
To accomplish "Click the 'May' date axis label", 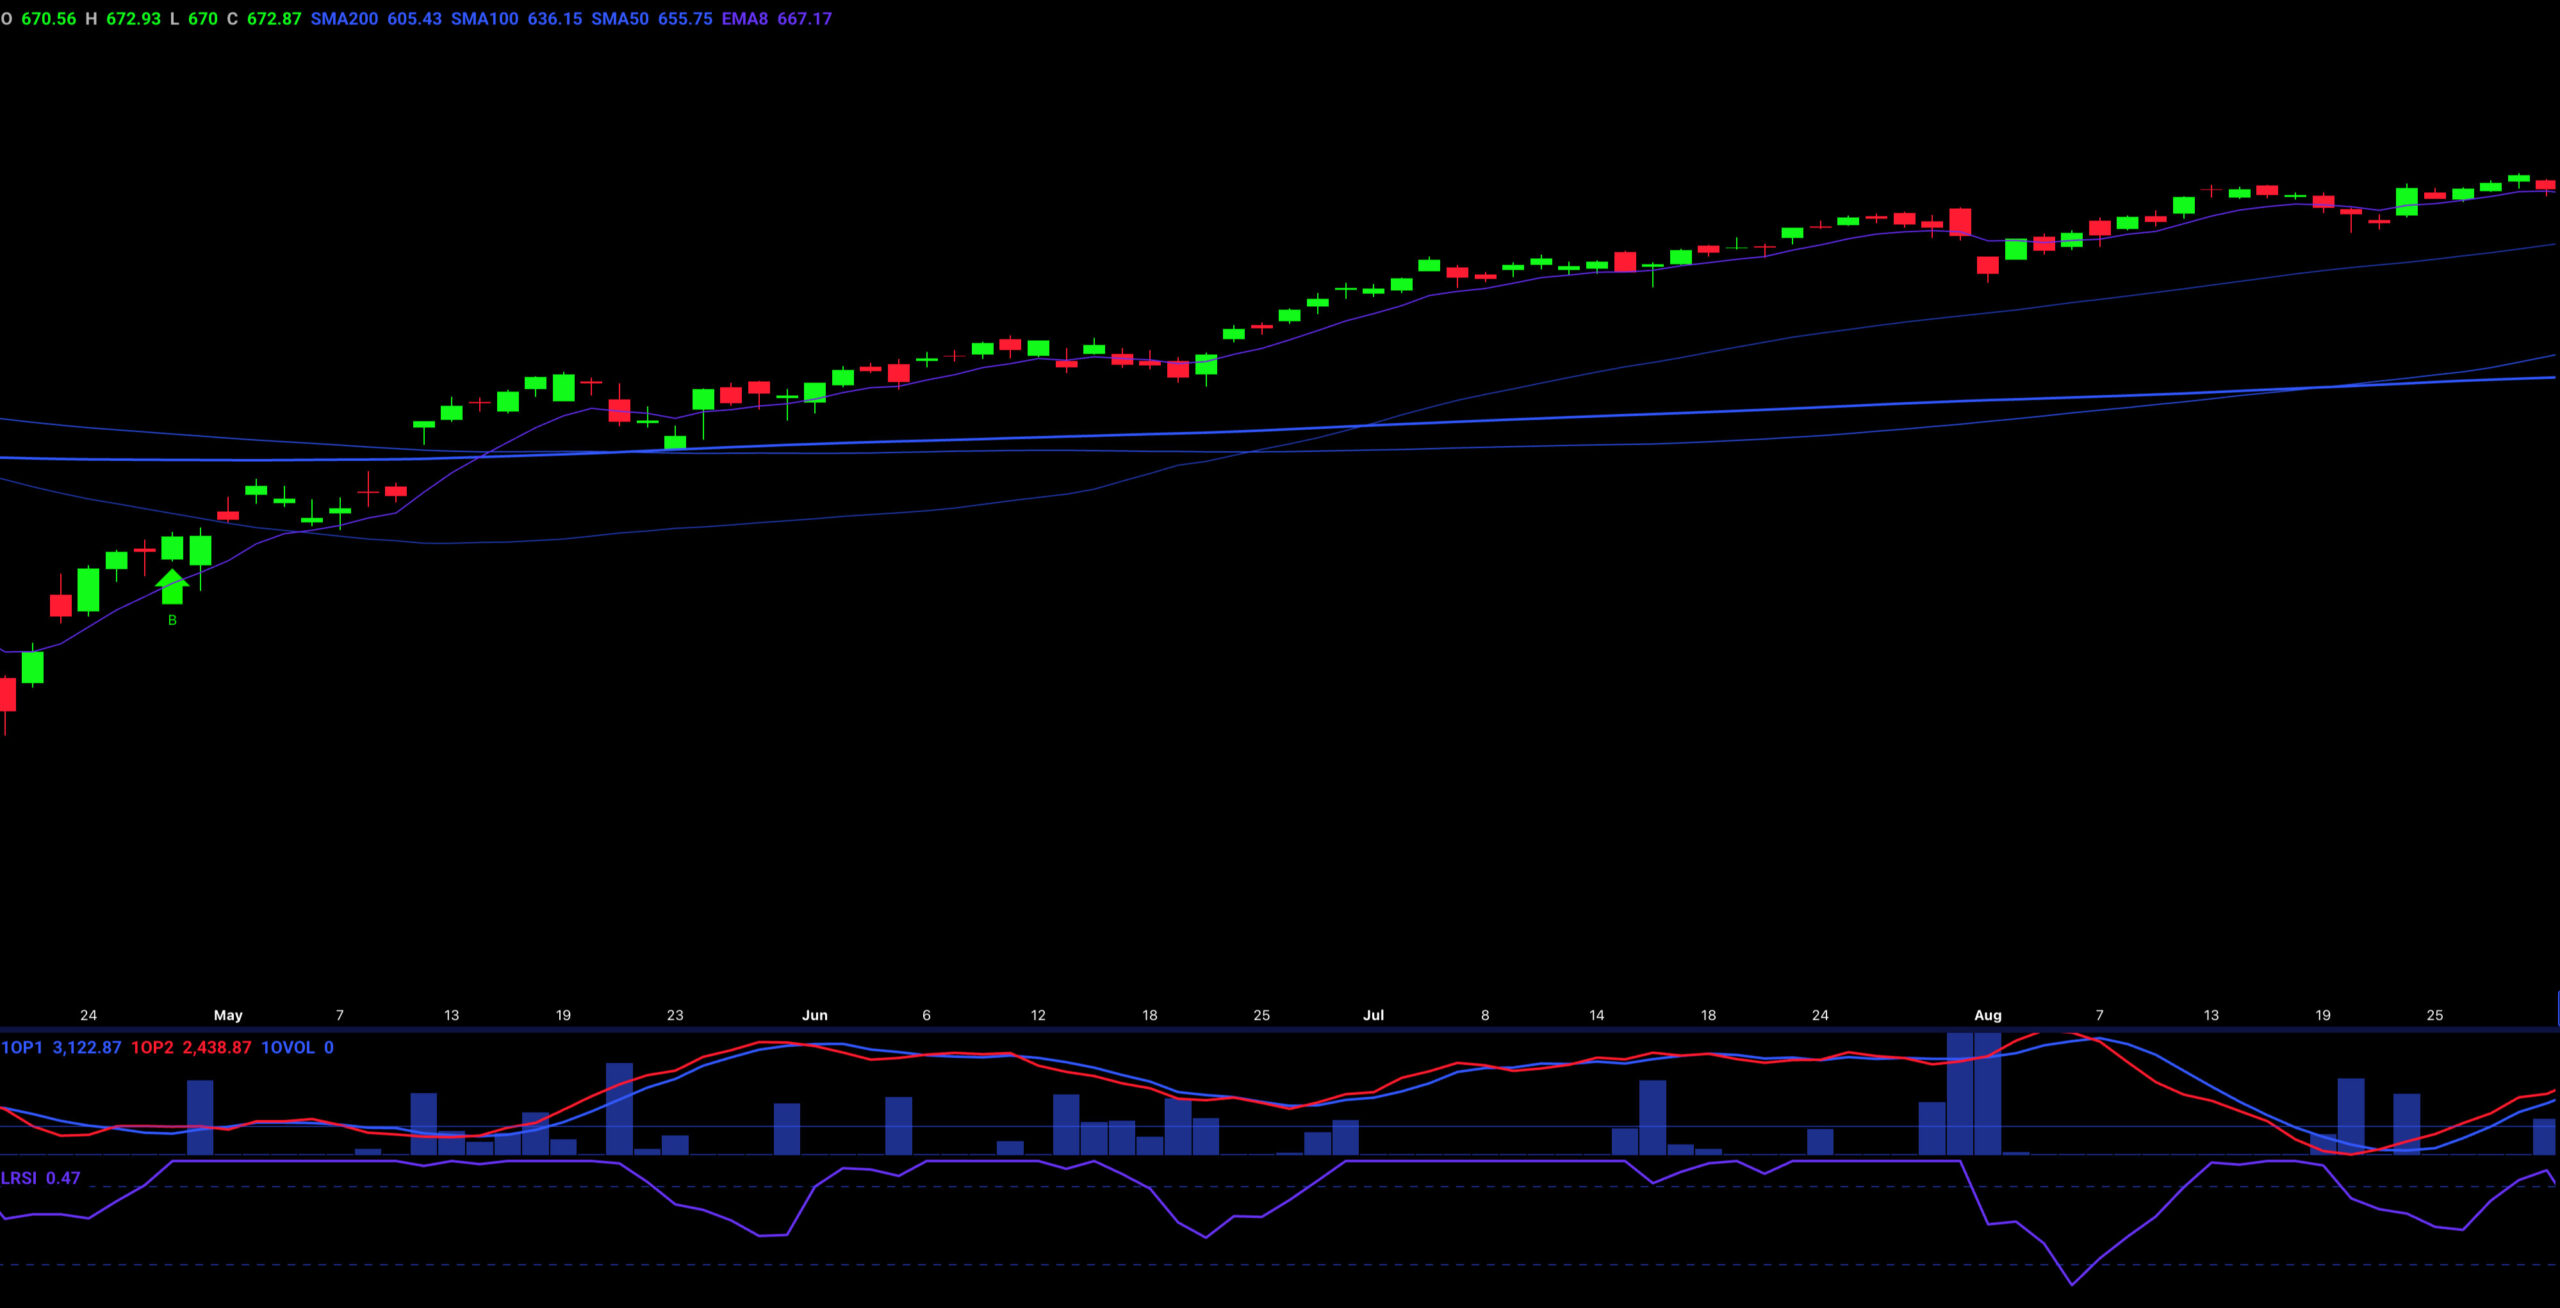I will click(228, 1015).
